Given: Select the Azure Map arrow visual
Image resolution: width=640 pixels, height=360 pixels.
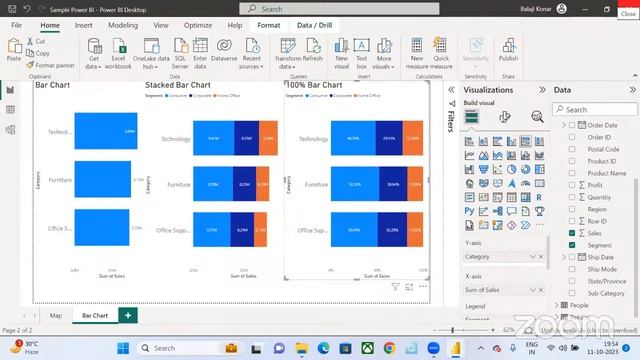Looking at the screenshot, I should click(511, 183).
